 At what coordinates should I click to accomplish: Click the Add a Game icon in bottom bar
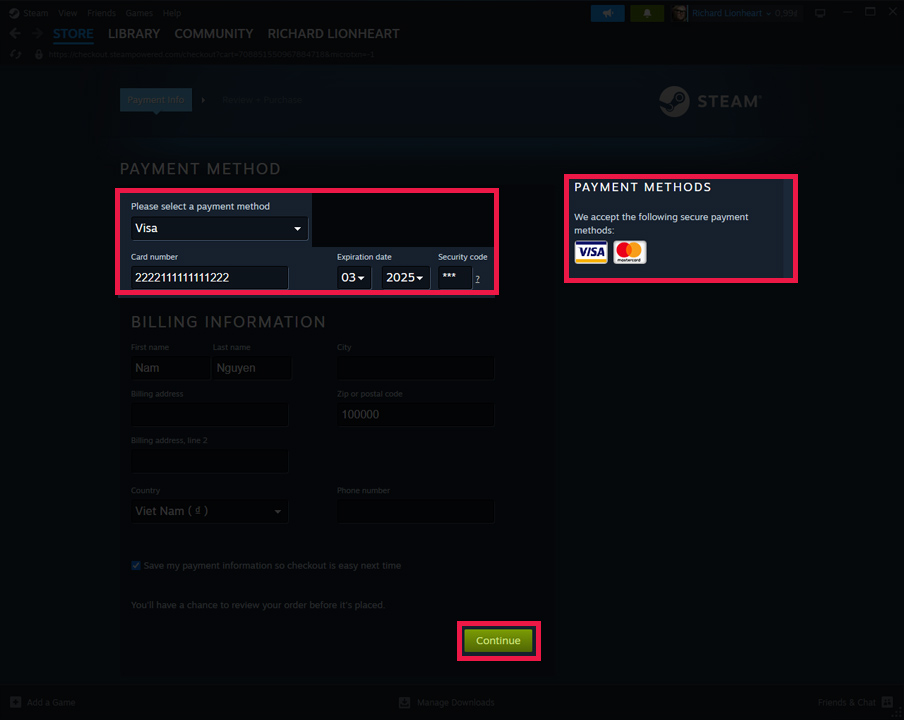15,702
